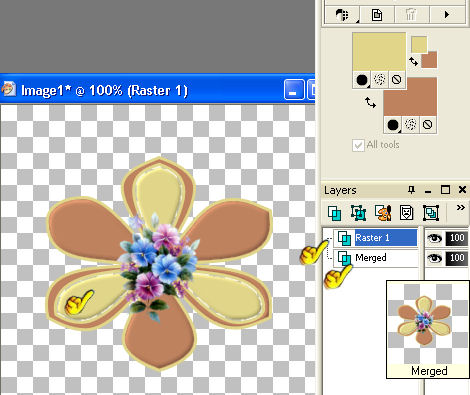Toggle foreground Texture button
This screenshot has width=470, height=395.
pyautogui.click(x=379, y=80)
